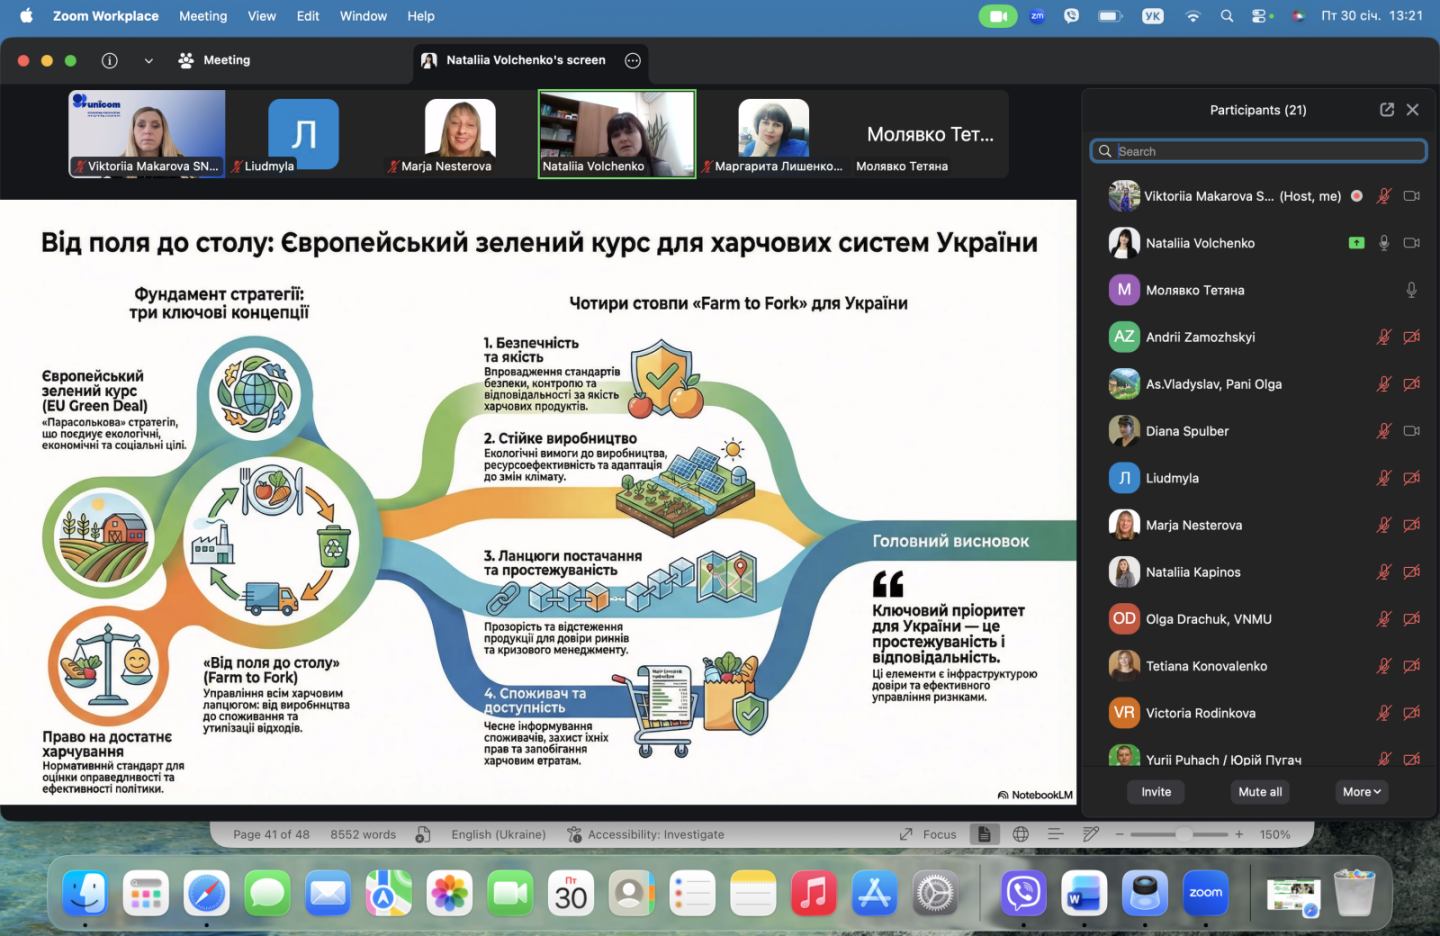The height and width of the screenshot is (936, 1440).
Task: Click the Focus mode icon in status bar
Action: point(907,834)
